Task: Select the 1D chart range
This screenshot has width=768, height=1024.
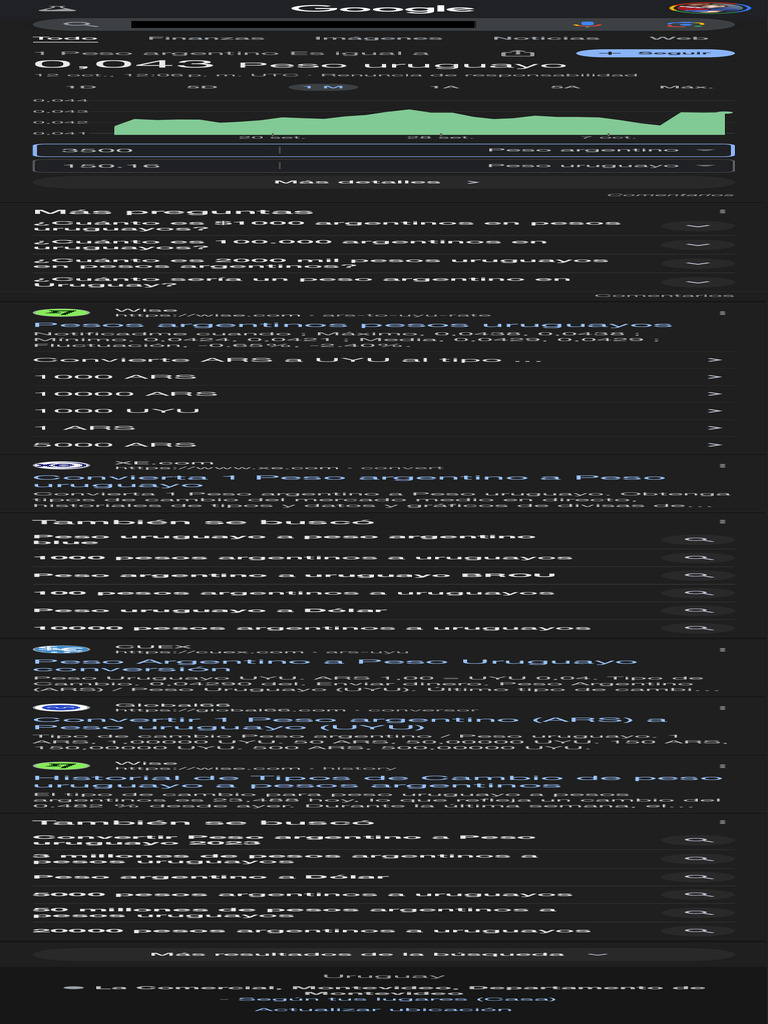Action: 81,87
